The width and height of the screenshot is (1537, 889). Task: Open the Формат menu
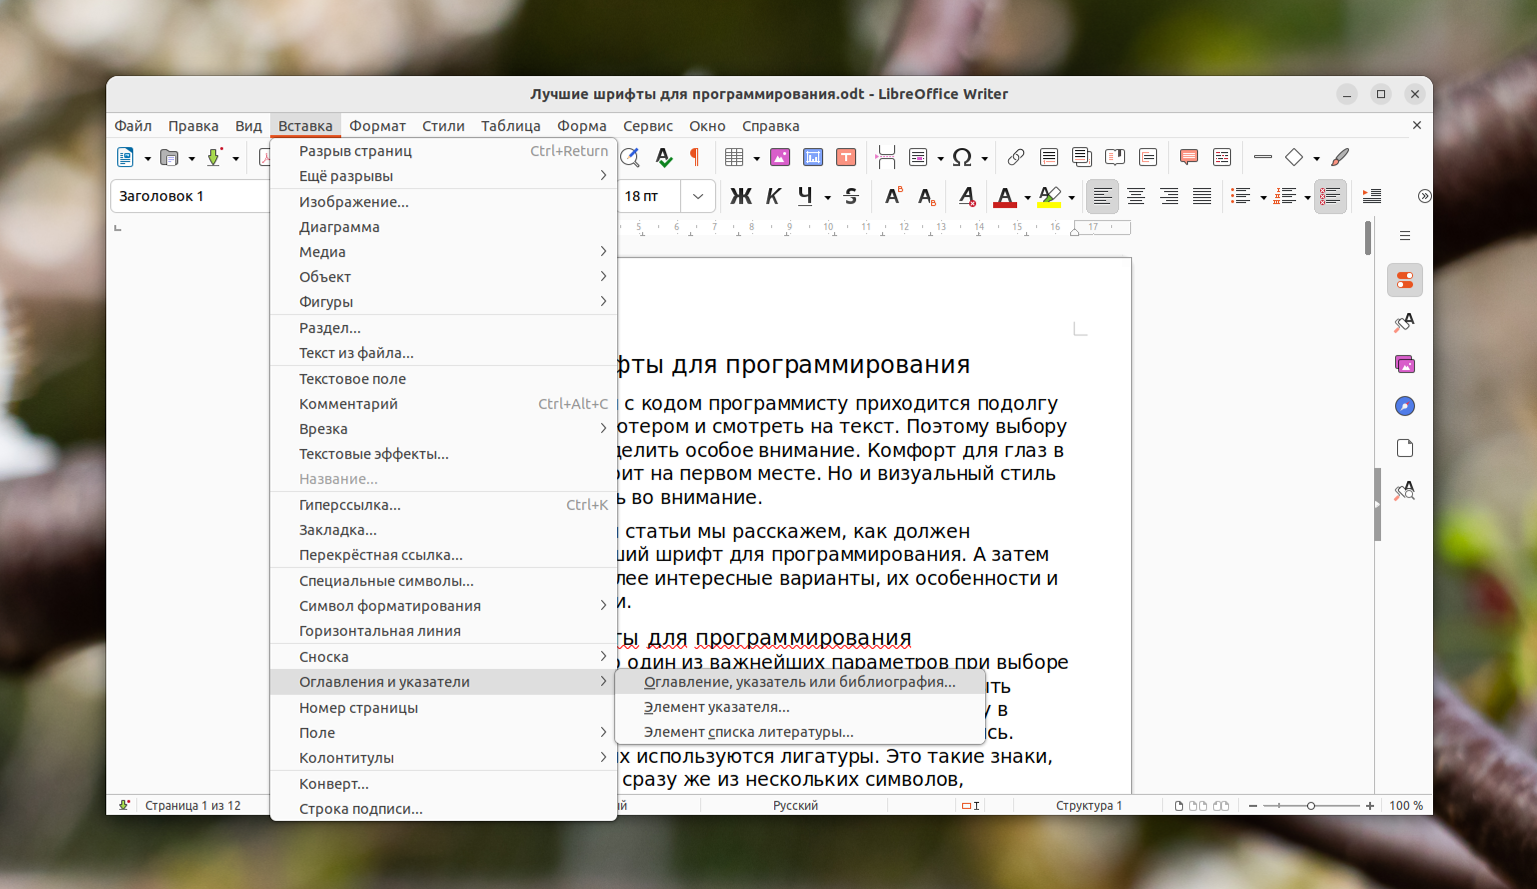click(x=377, y=126)
